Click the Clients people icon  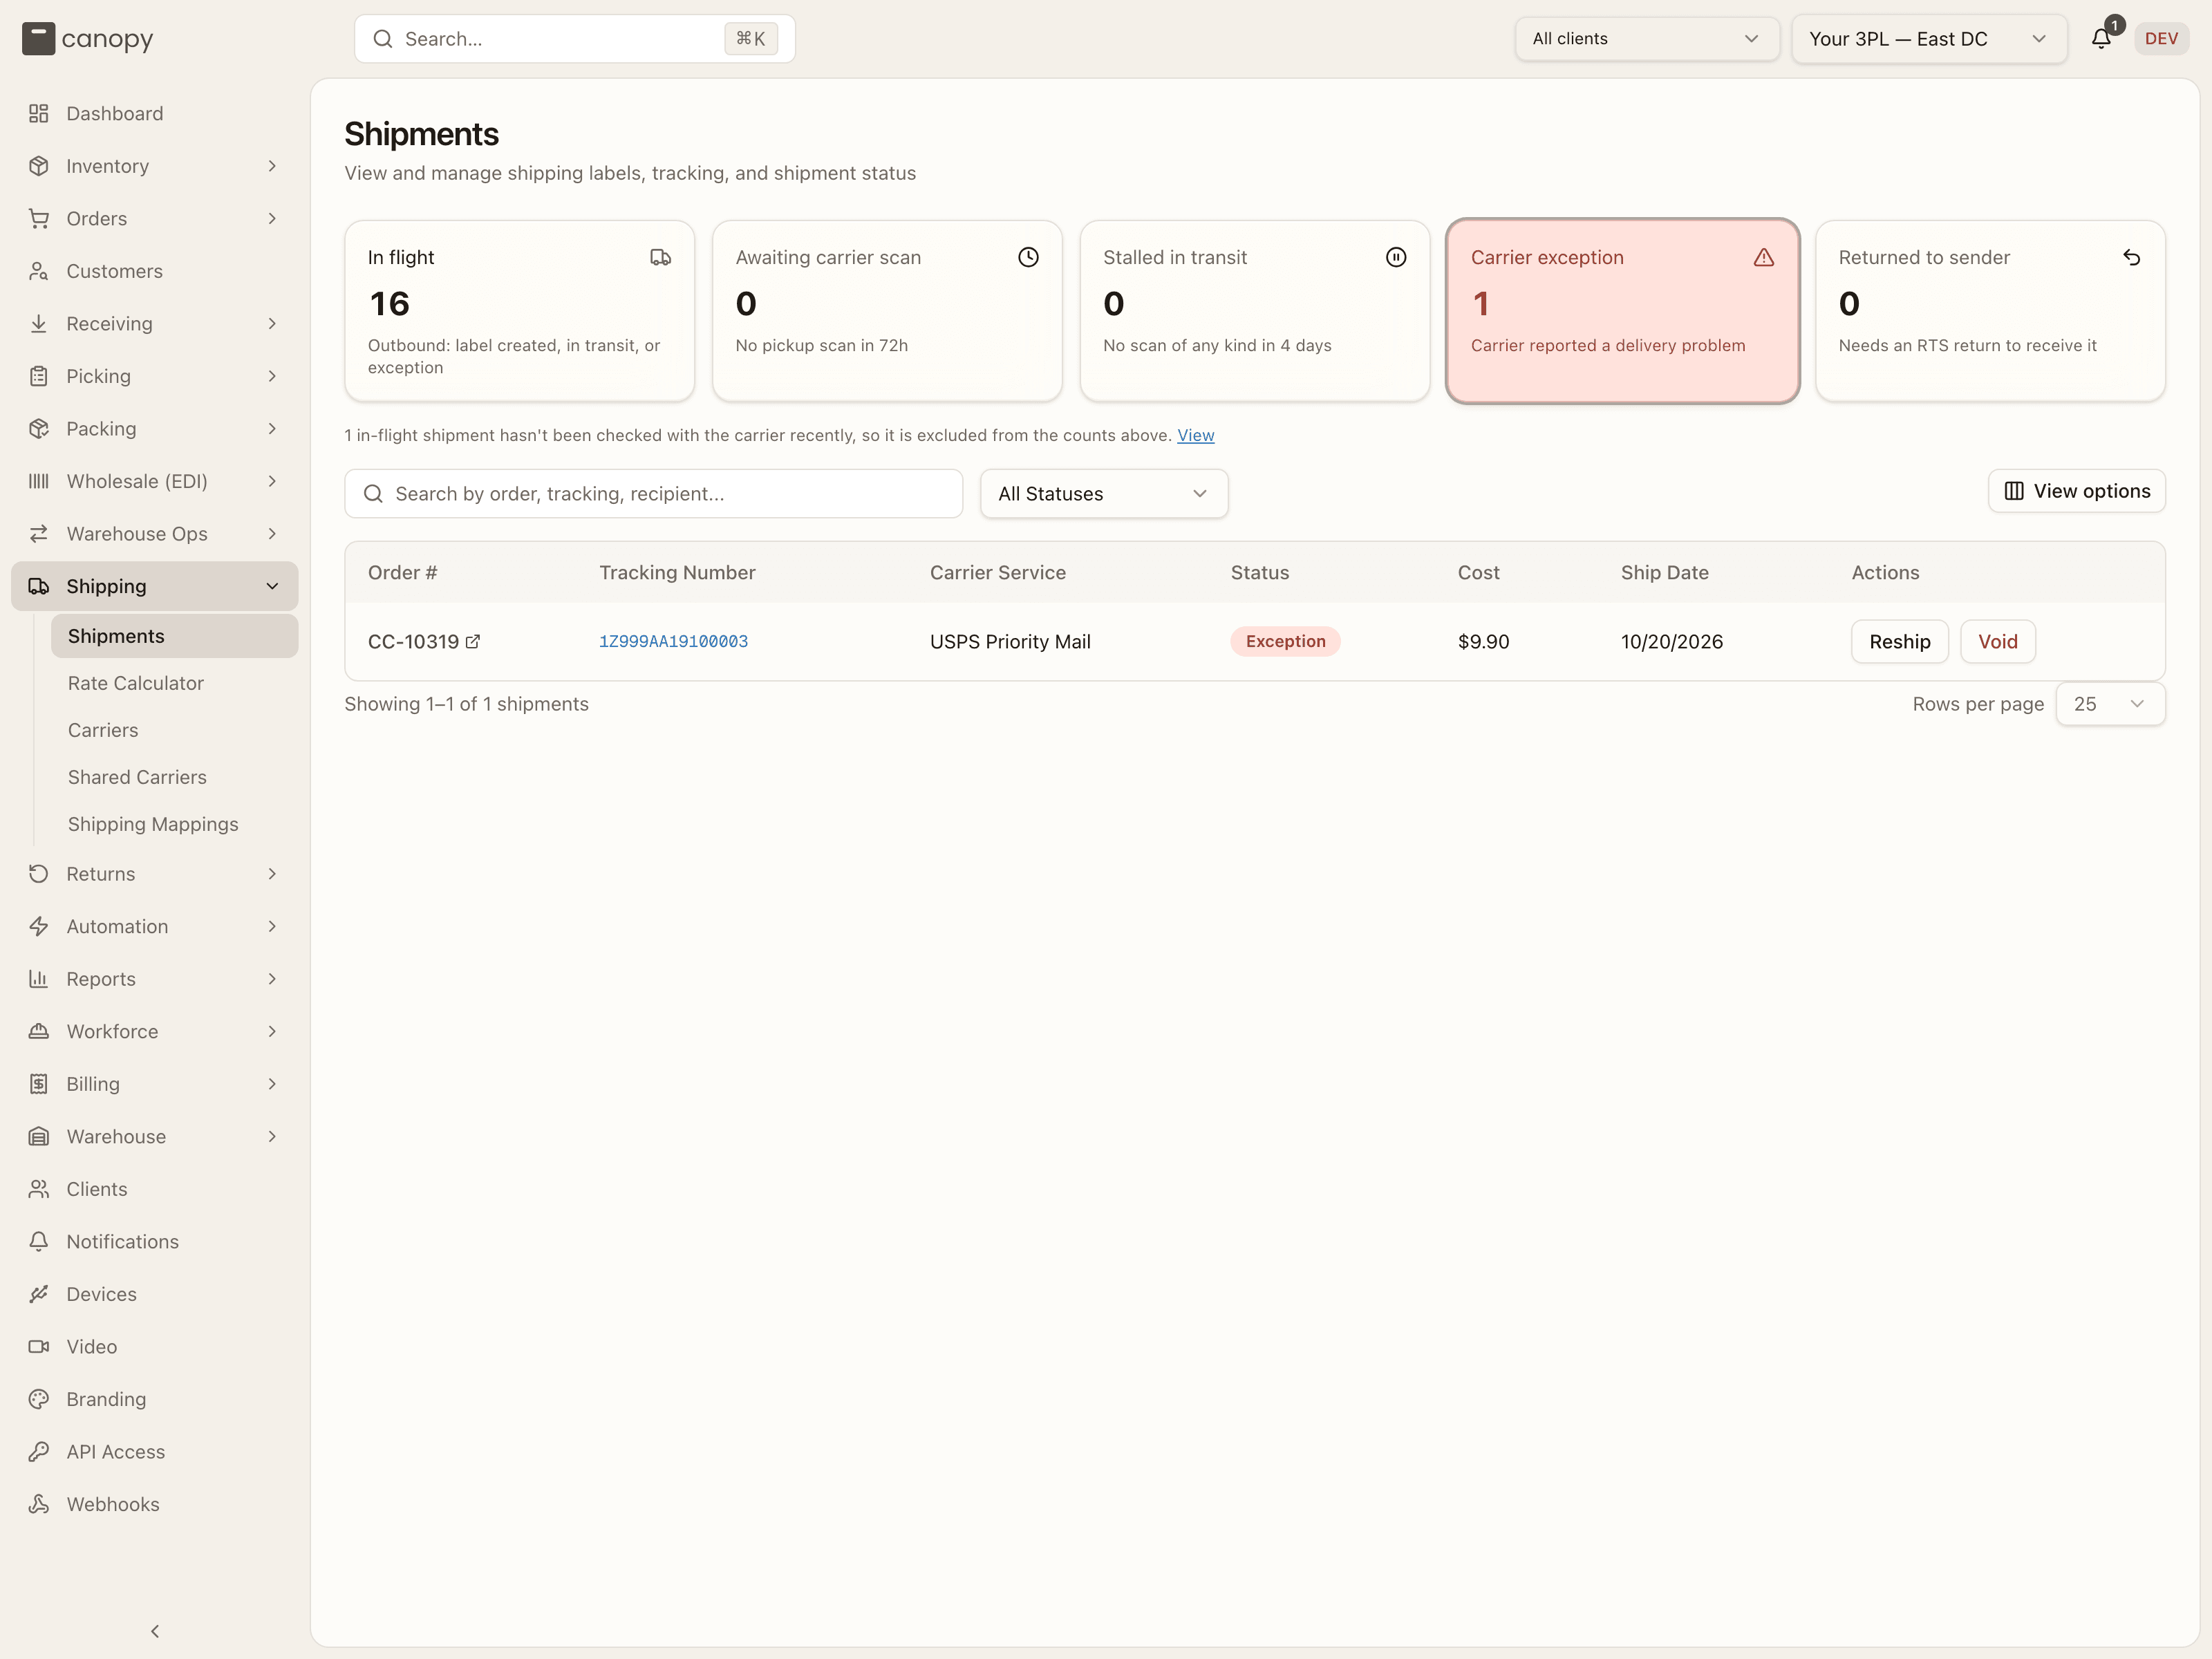39,1189
